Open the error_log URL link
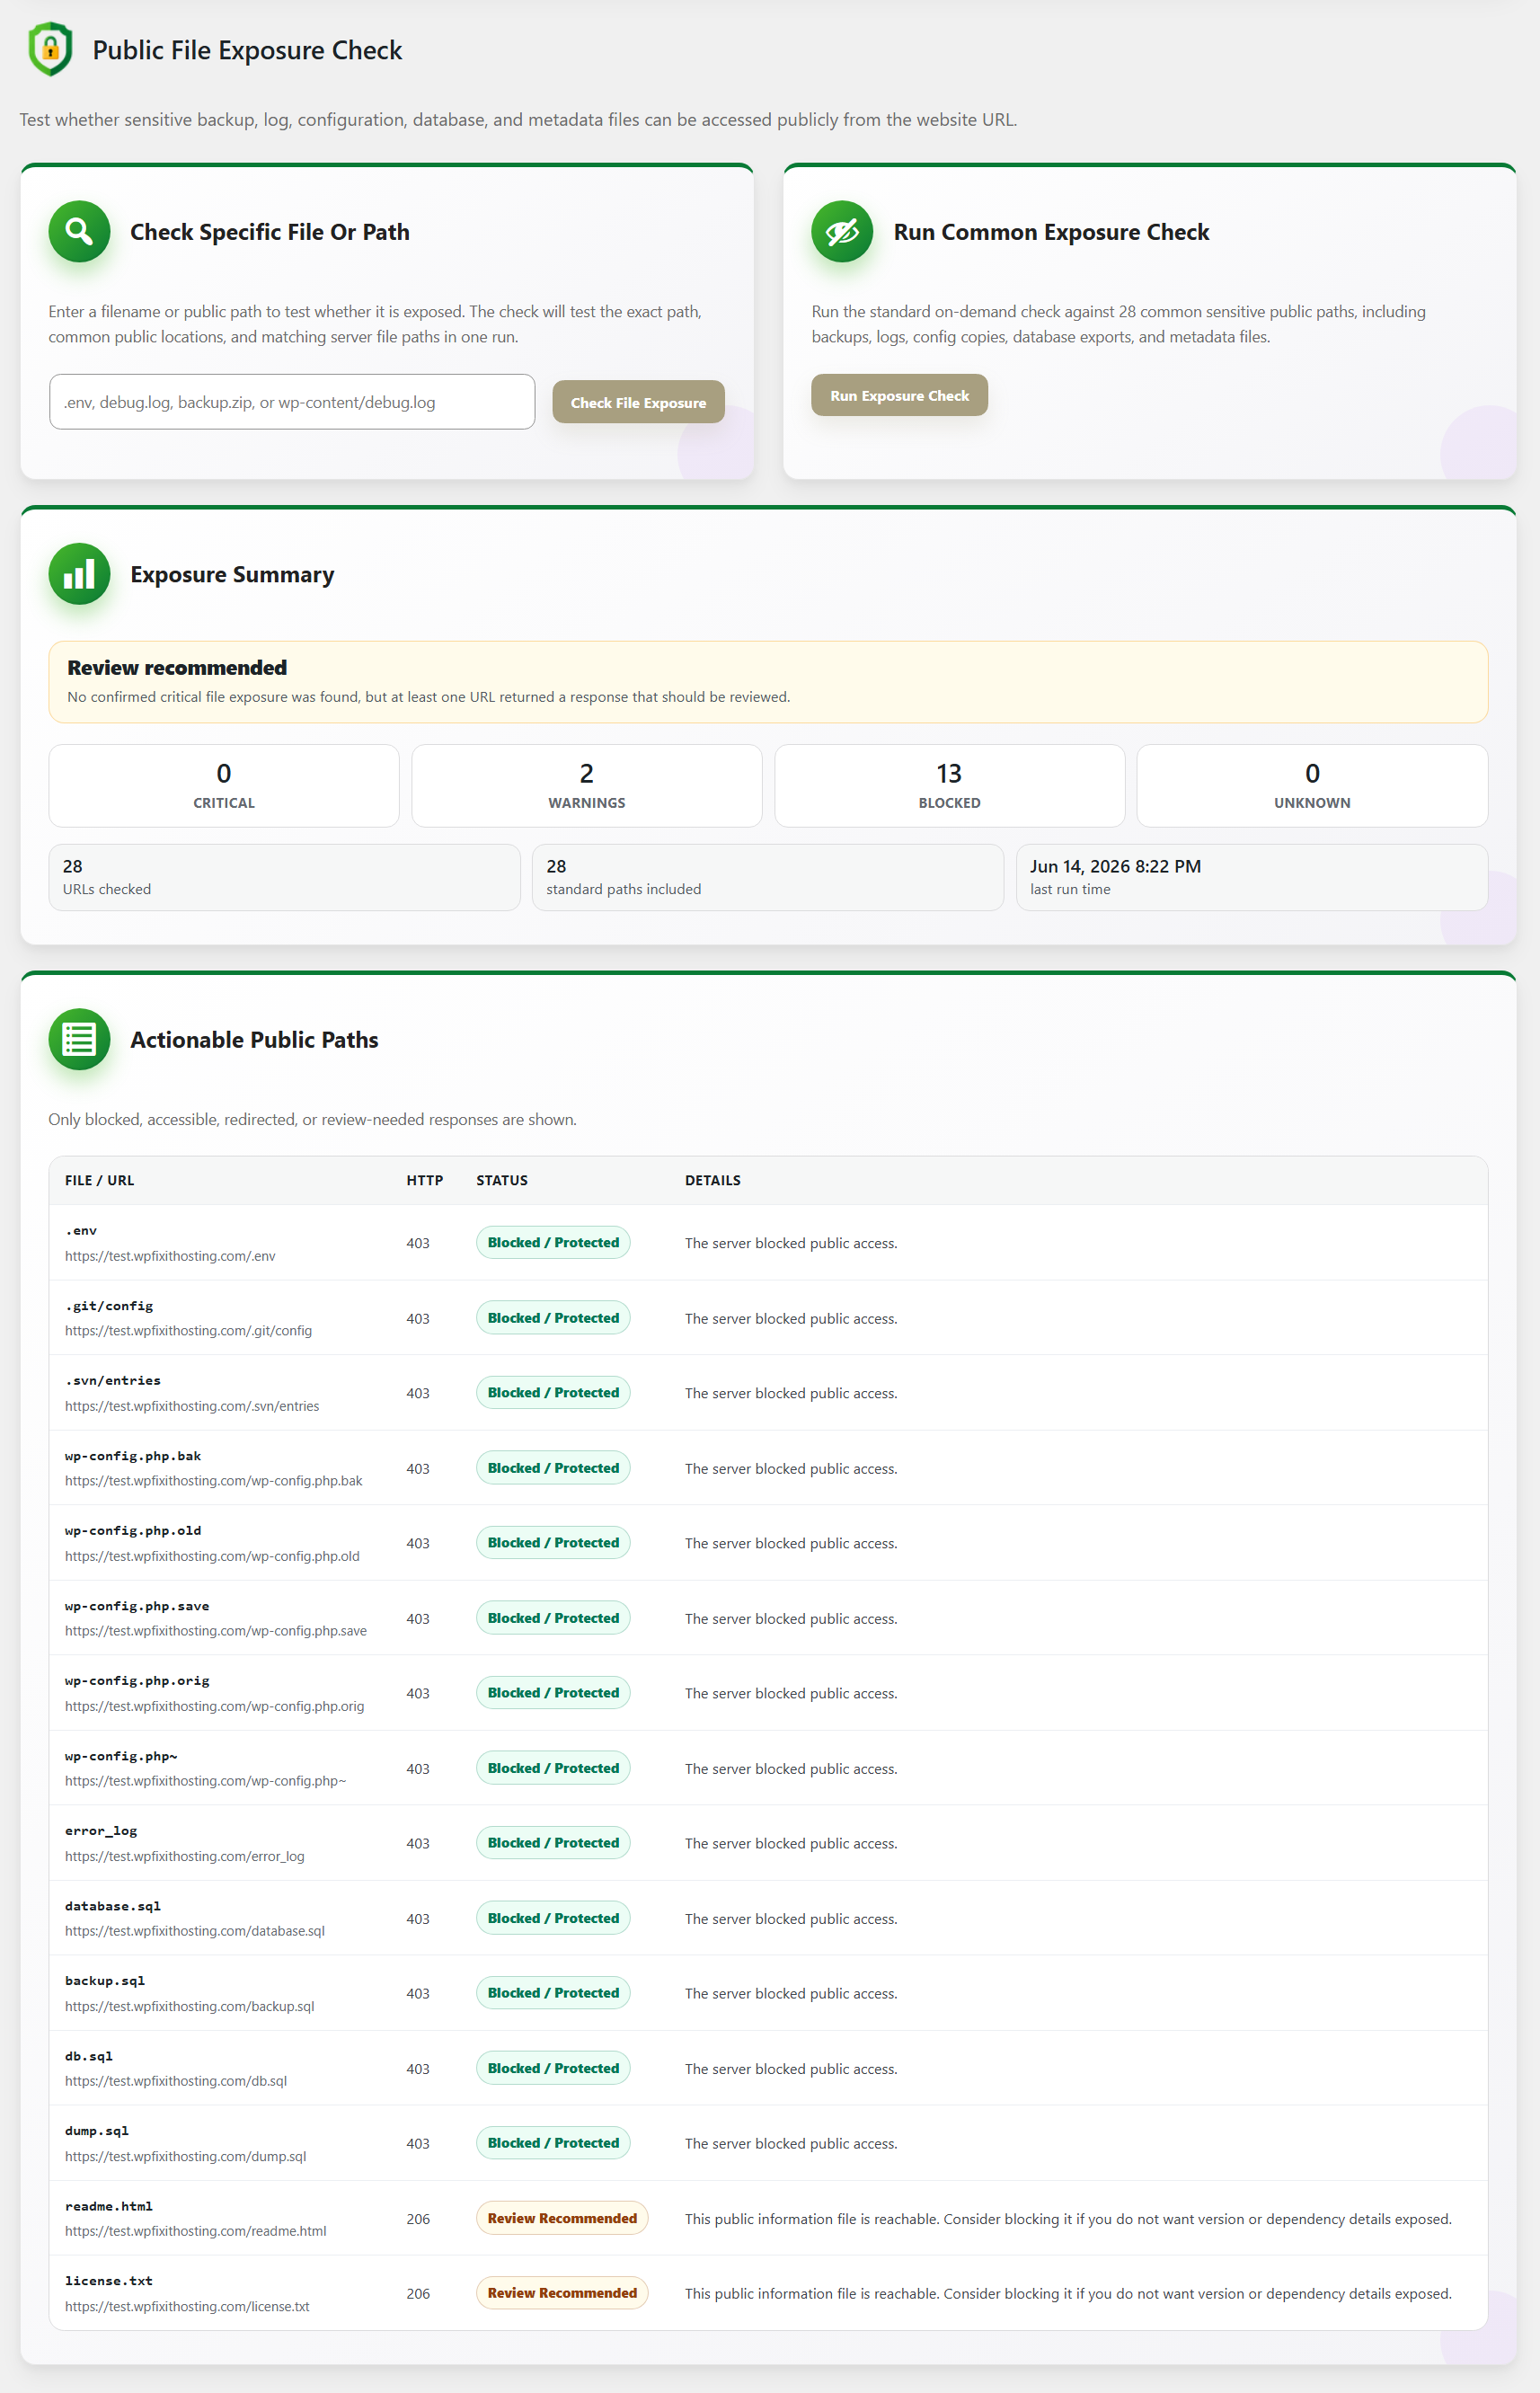 [x=185, y=1856]
